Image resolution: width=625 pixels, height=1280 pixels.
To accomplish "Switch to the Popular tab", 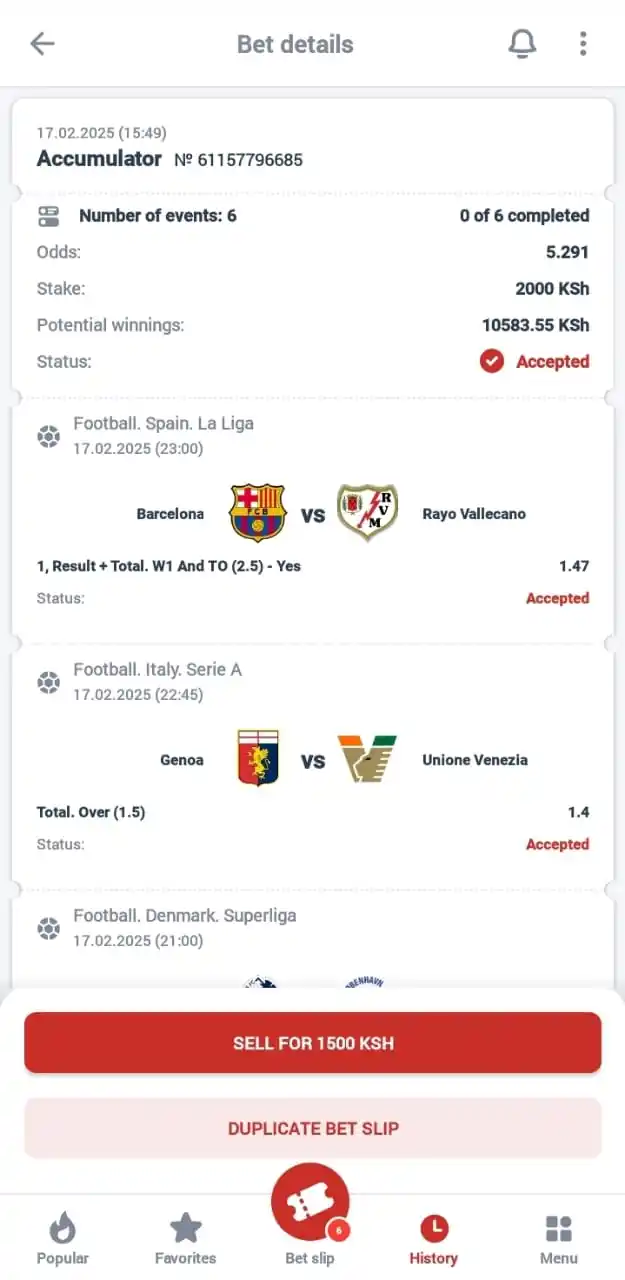I will tap(63, 1238).
